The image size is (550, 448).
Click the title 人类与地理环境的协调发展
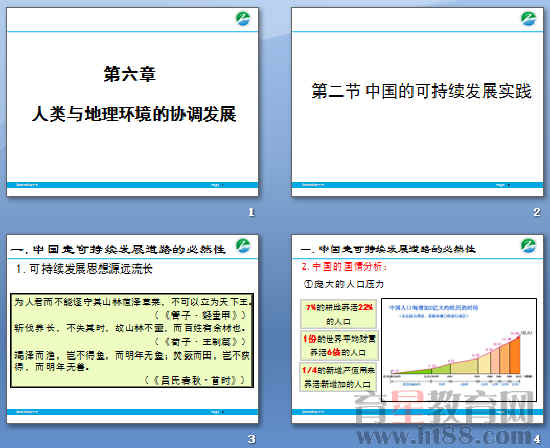[x=134, y=114]
